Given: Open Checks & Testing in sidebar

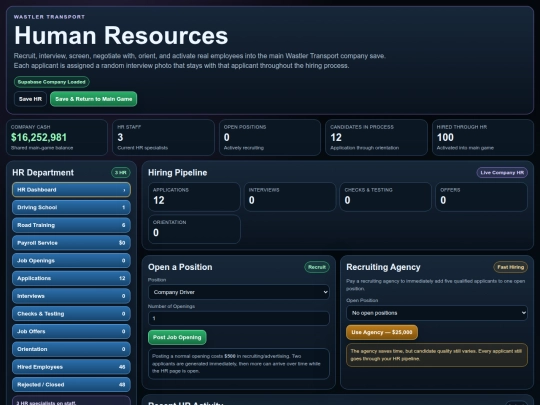Looking at the screenshot, I should (71, 314).
